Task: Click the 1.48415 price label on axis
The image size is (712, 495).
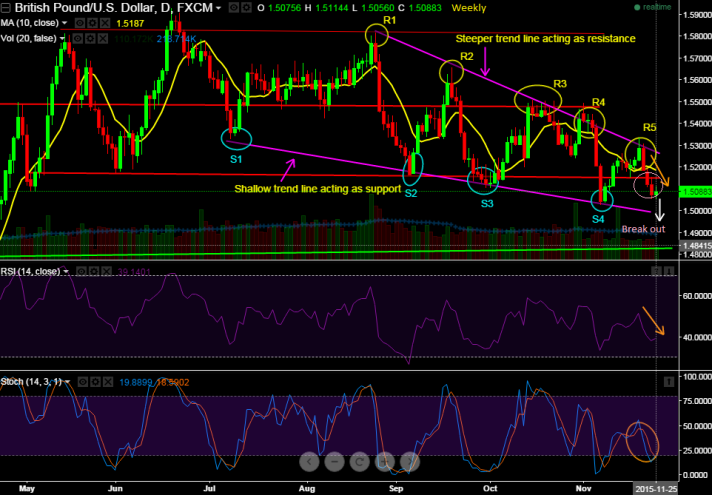Action: pyautogui.click(x=695, y=245)
